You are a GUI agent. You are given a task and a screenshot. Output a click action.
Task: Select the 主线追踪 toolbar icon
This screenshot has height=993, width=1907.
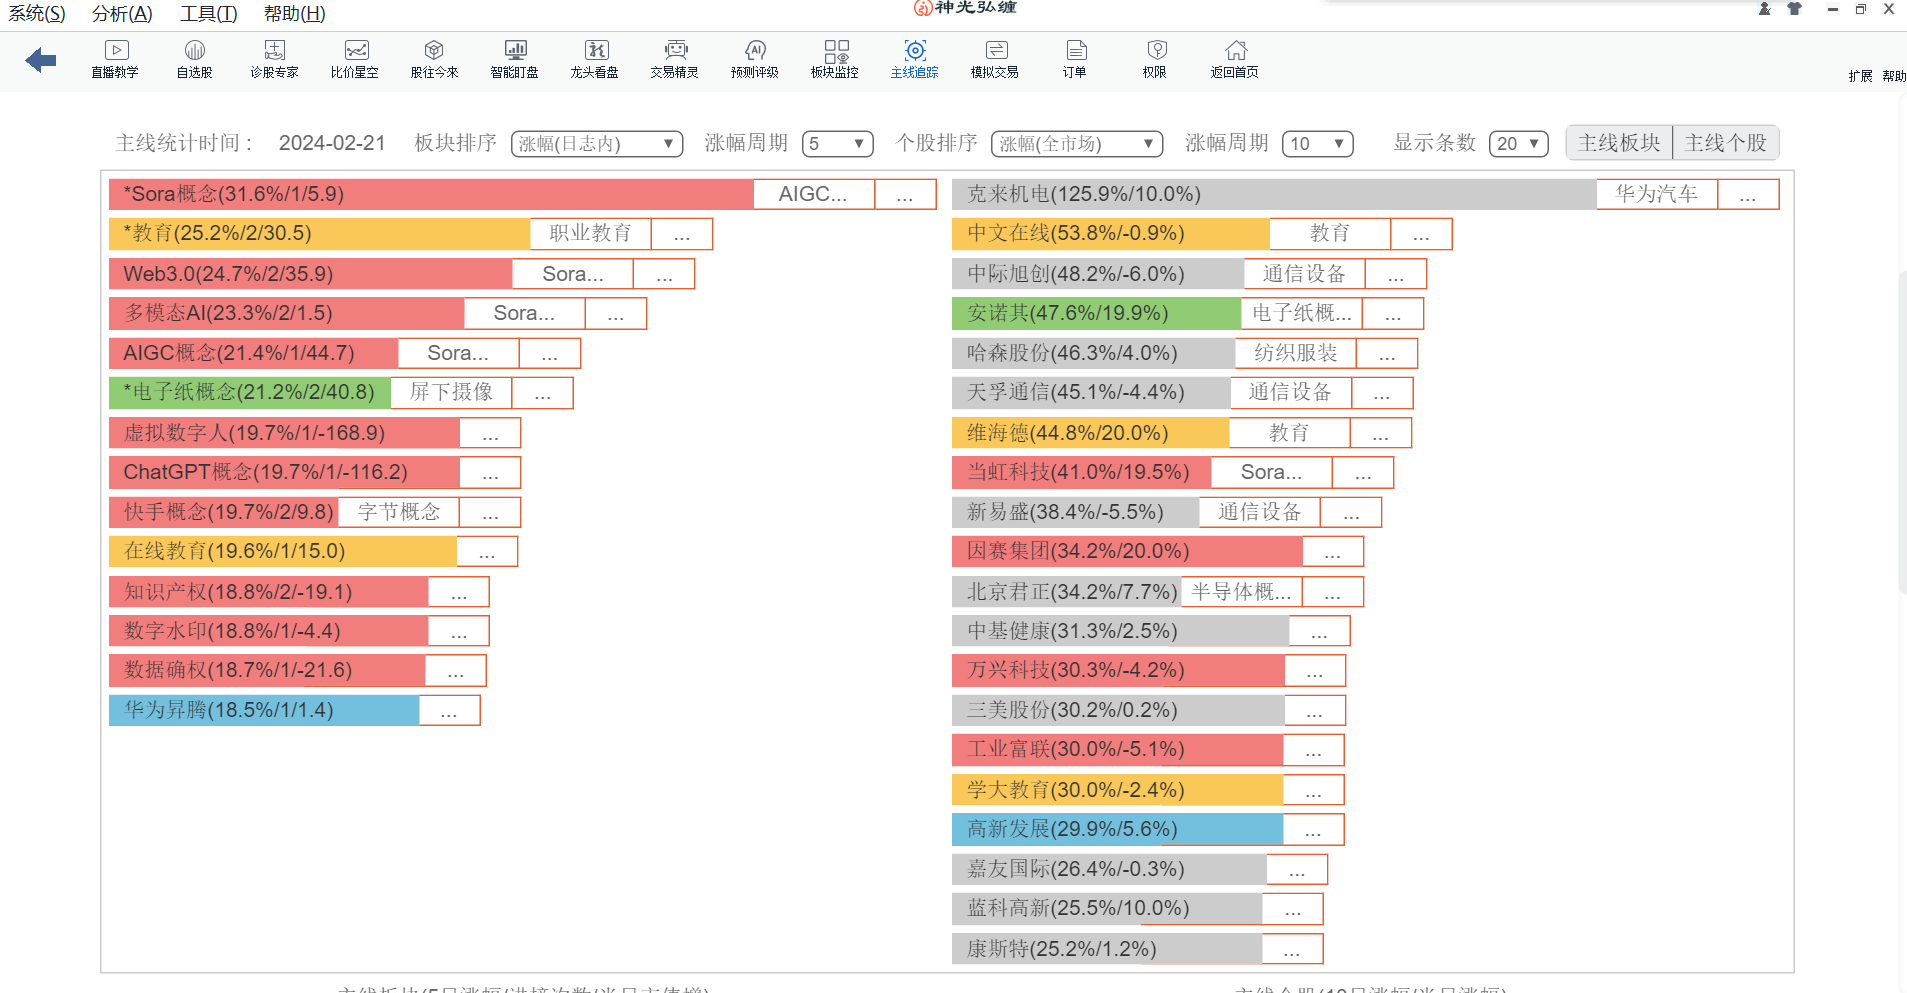tap(915, 59)
